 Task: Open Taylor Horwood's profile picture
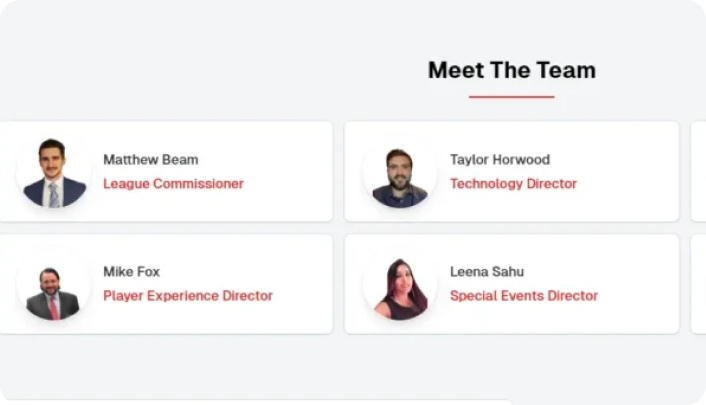pos(400,172)
